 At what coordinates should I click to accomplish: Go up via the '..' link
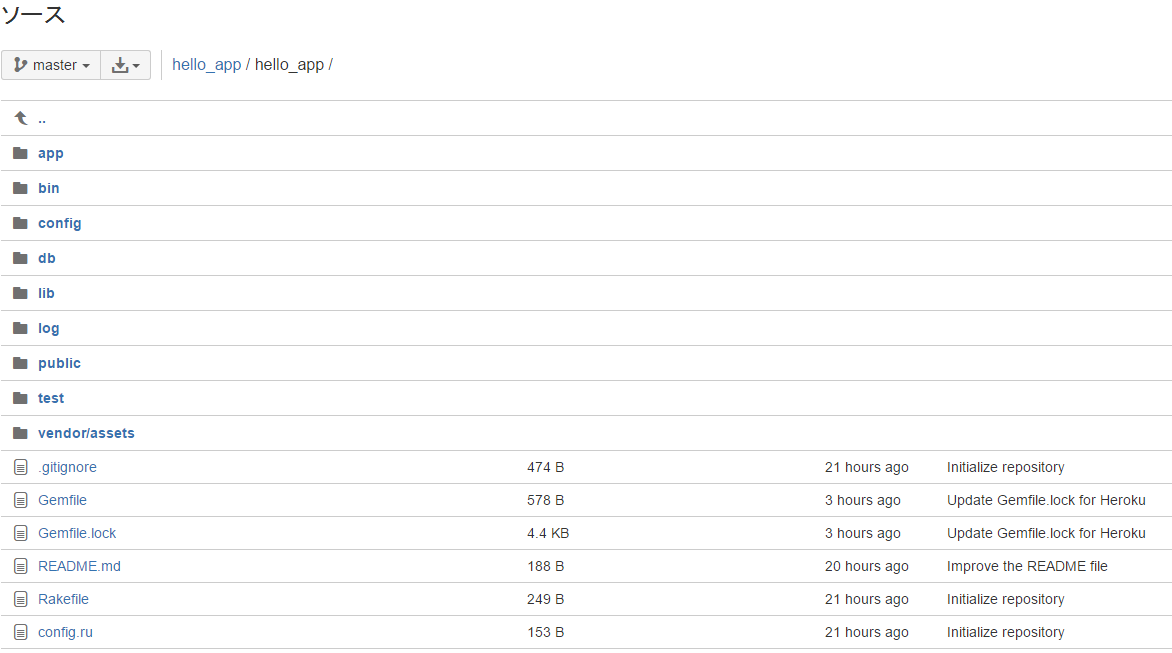coord(42,119)
